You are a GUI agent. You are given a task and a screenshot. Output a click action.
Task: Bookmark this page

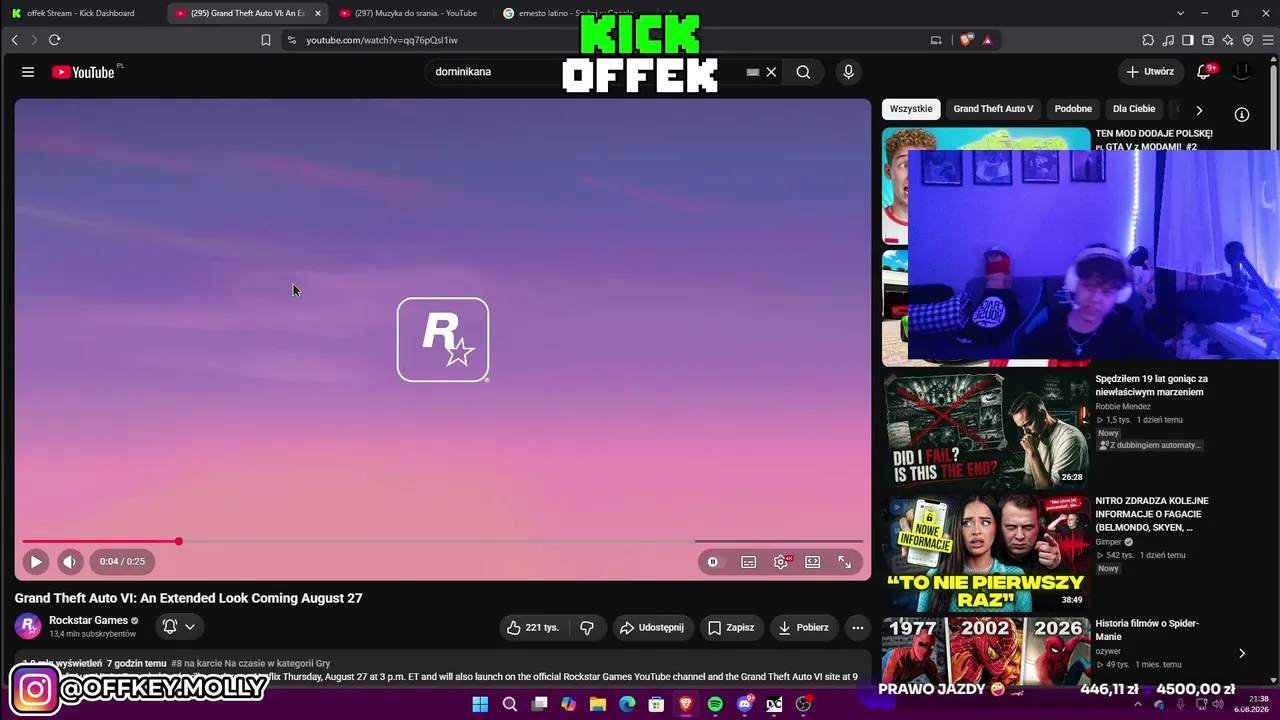click(x=266, y=40)
